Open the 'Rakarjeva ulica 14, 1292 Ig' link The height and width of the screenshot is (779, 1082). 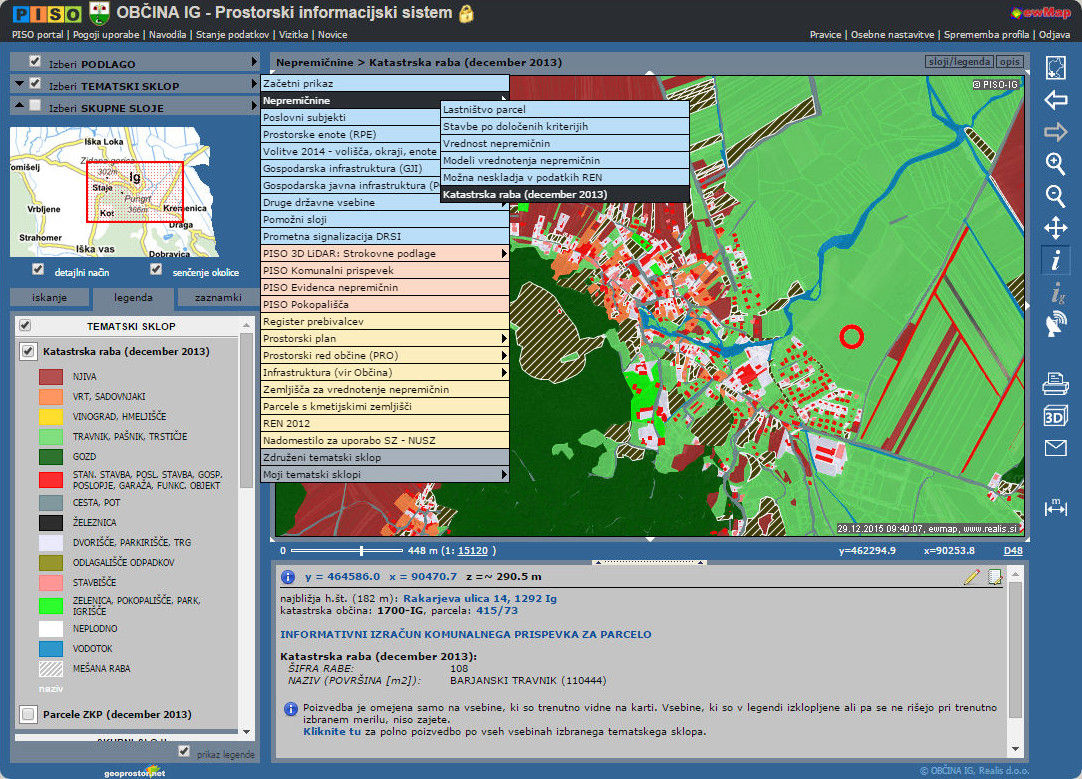pyautogui.click(x=479, y=597)
